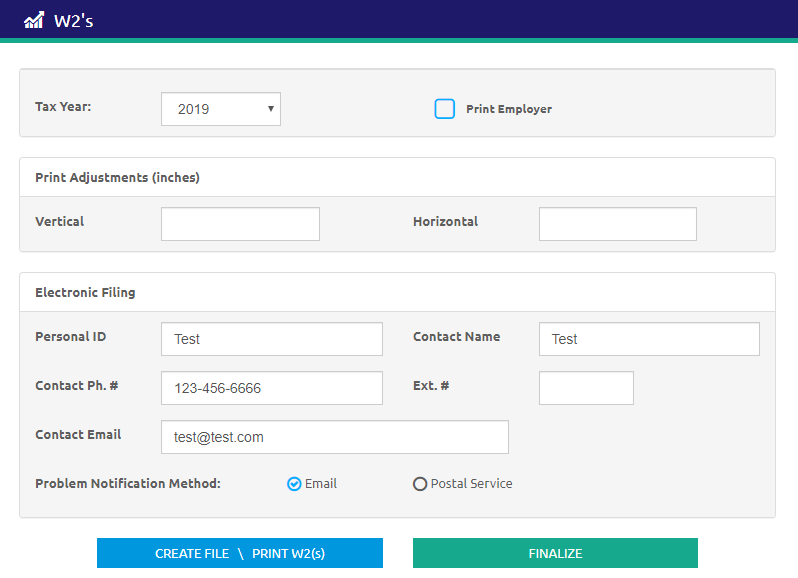Image resolution: width=798 pixels, height=578 pixels.
Task: Click the W2's page title text
Action: (73, 21)
